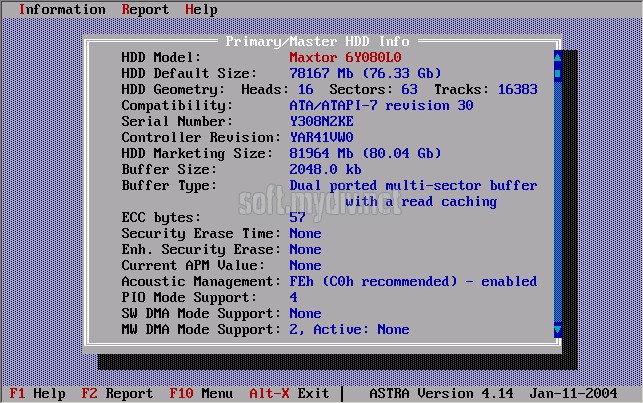Click the Current APM Value None value
643x403 pixels.
[x=305, y=265]
